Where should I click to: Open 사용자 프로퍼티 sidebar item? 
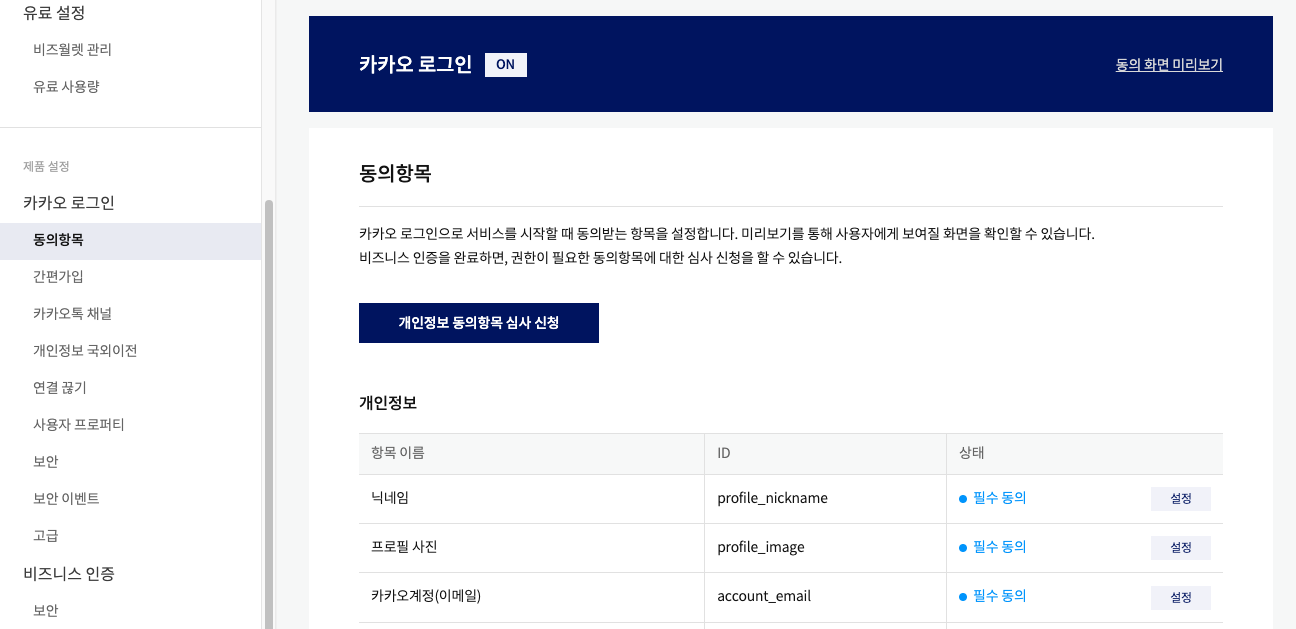coord(78,425)
